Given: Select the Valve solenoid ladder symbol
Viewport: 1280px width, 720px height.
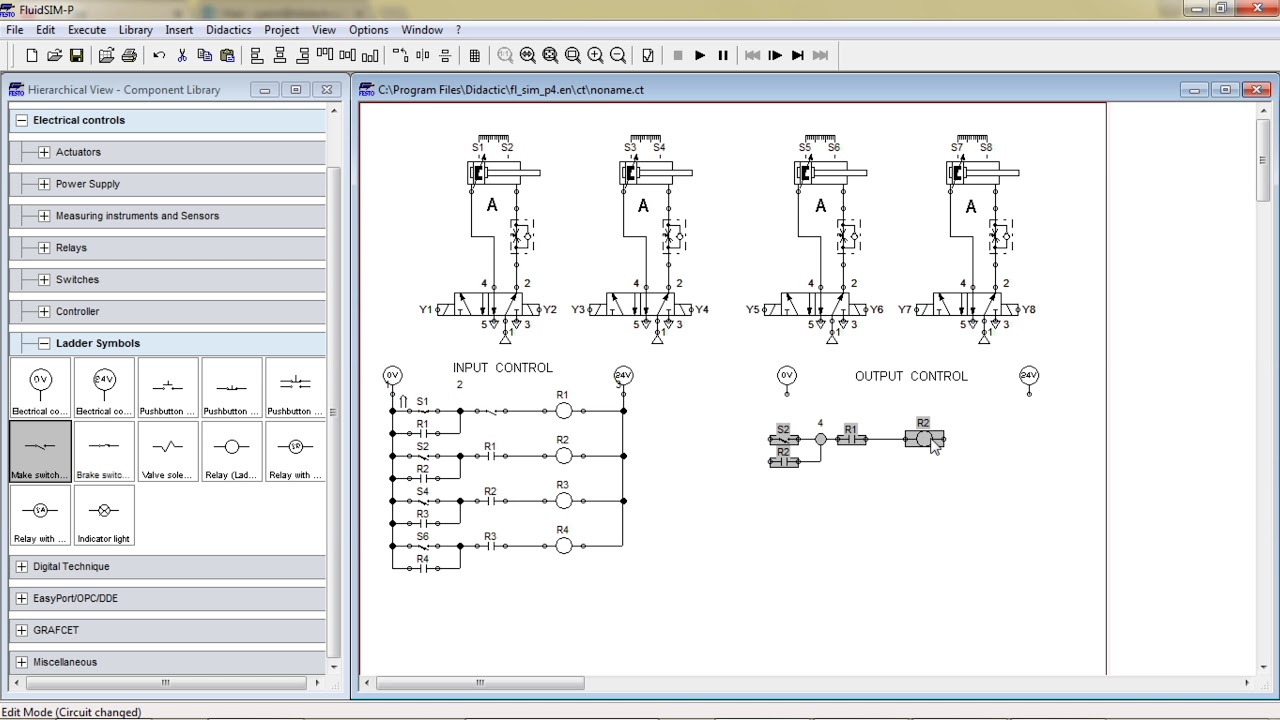Looking at the screenshot, I should coord(168,452).
